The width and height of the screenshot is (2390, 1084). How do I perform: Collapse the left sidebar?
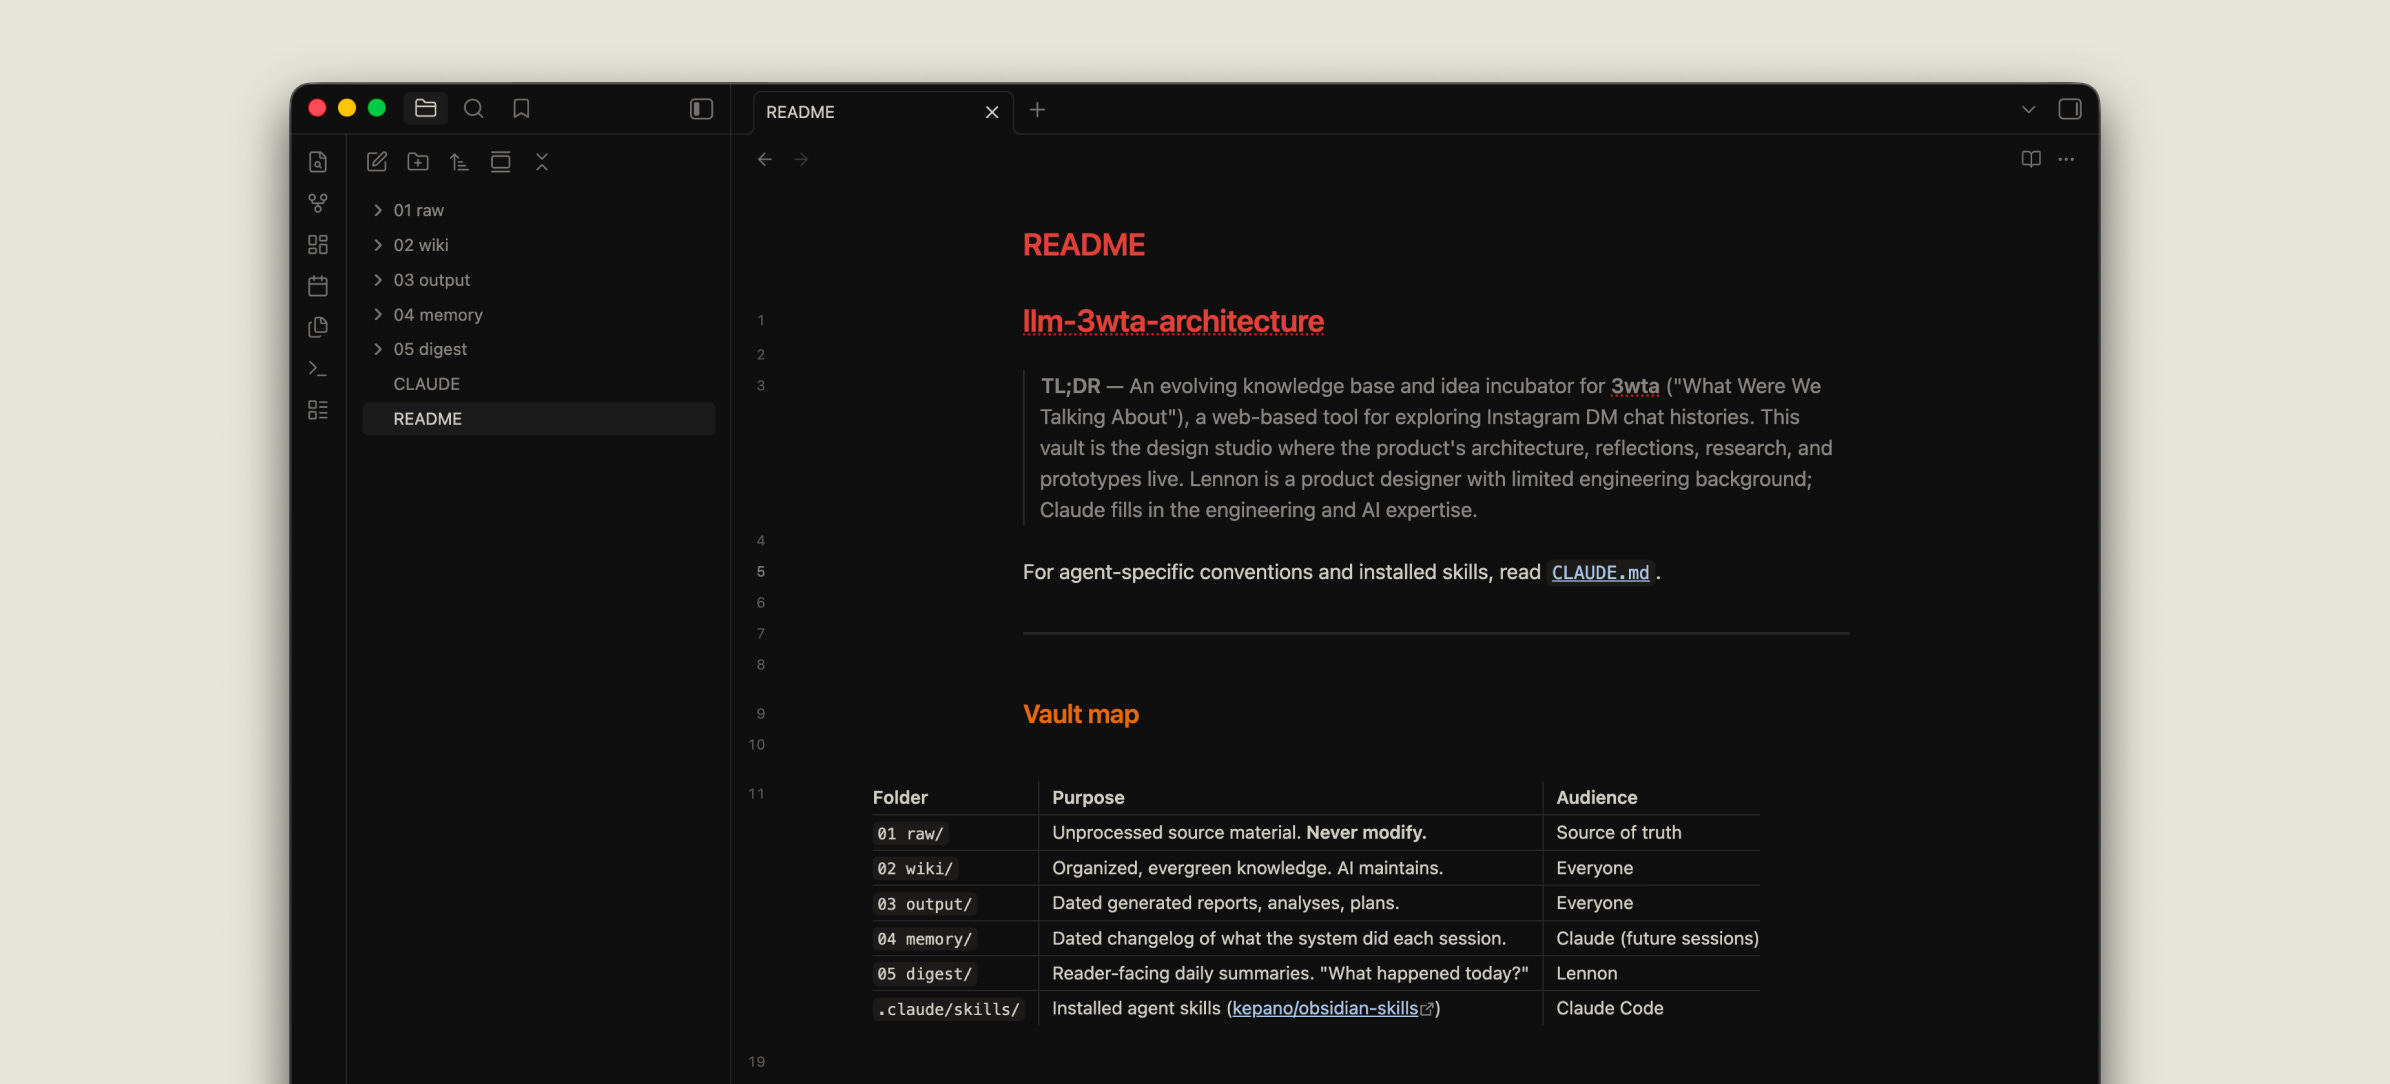[702, 108]
